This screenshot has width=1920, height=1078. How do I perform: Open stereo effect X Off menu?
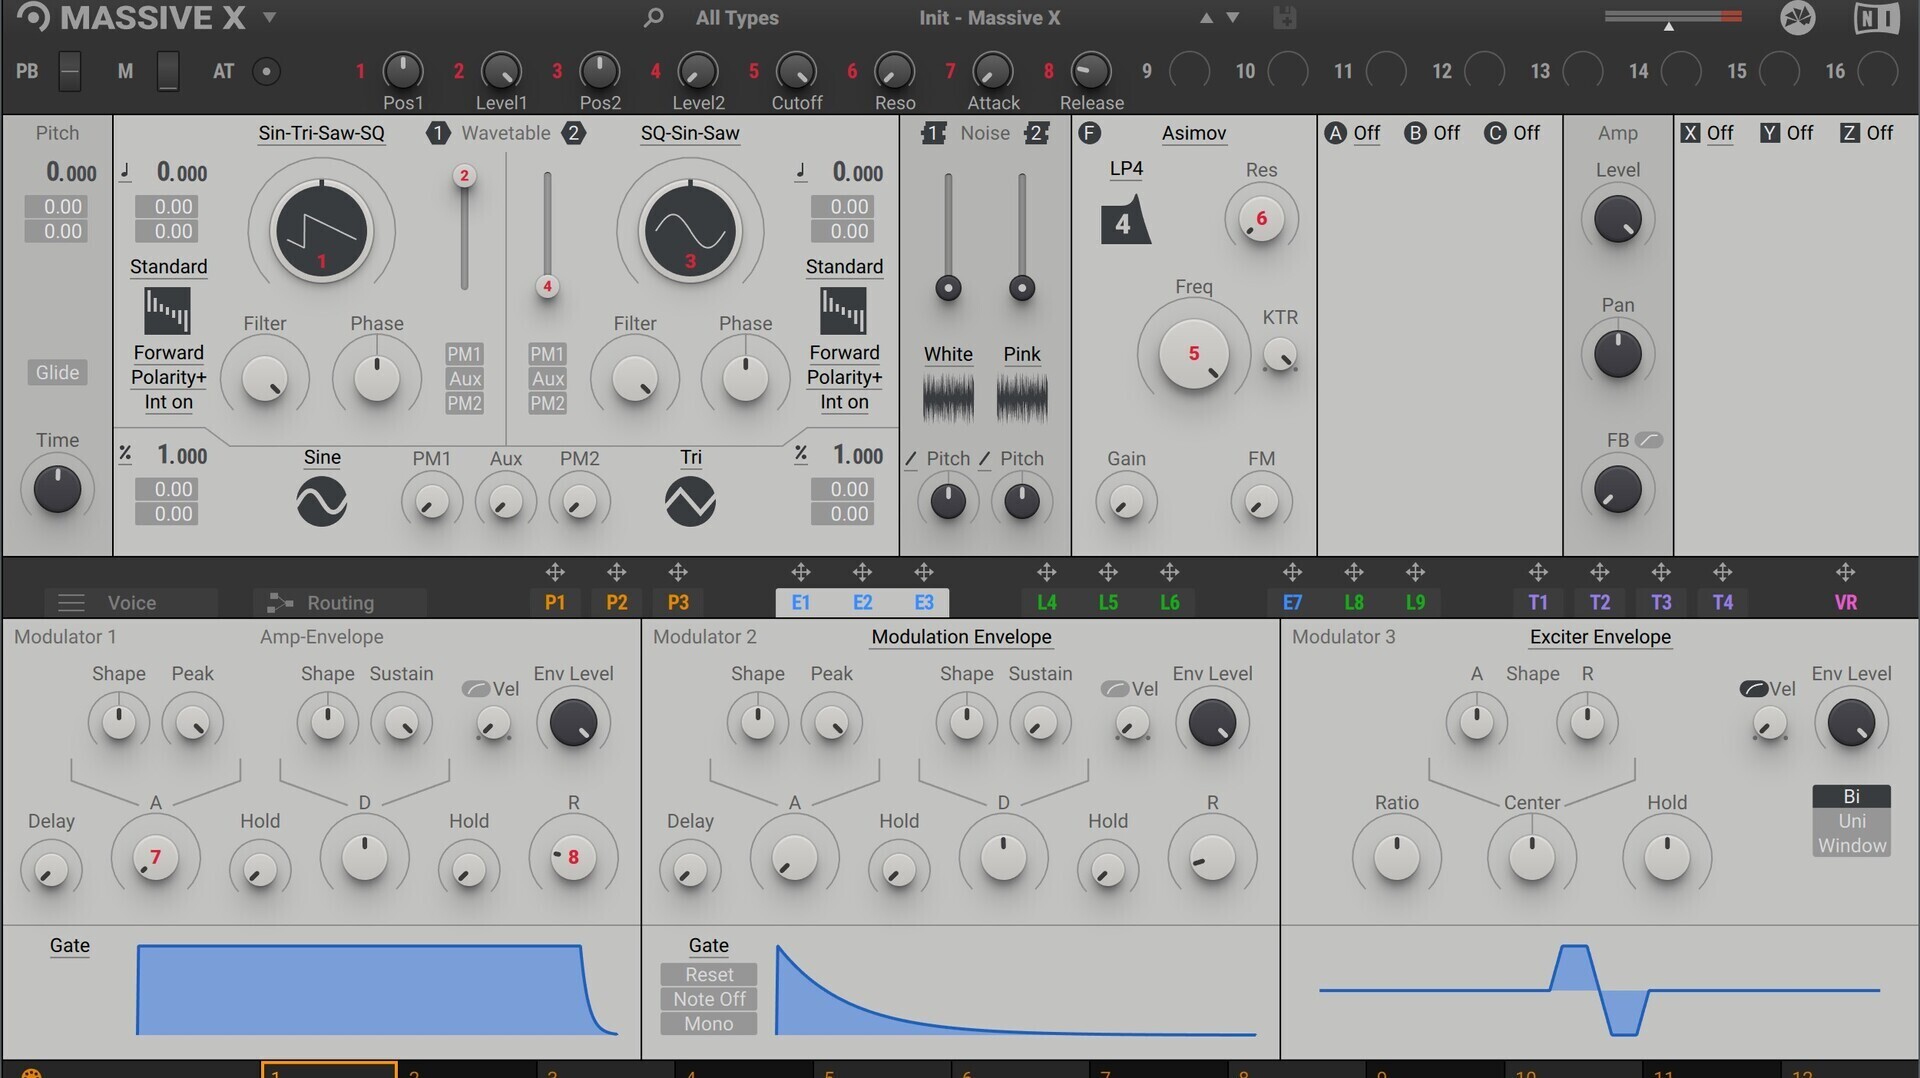[1719, 133]
